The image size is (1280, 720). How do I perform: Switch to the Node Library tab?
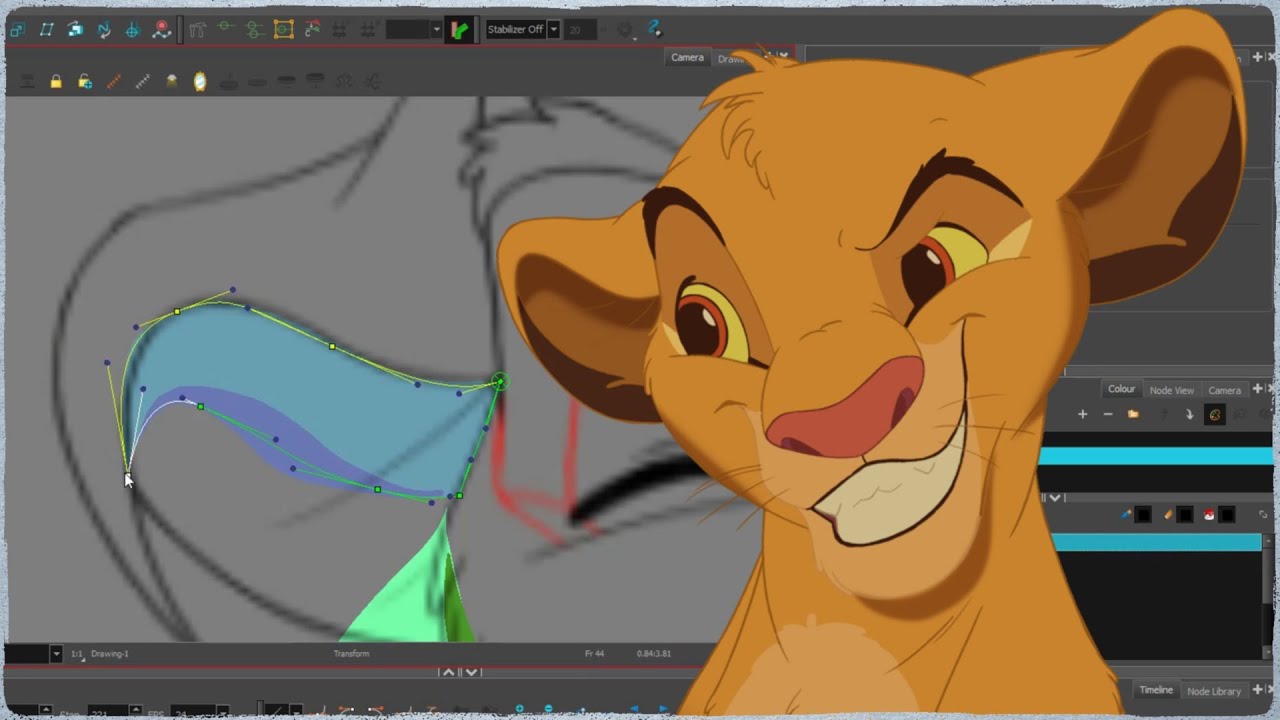coord(1213,691)
